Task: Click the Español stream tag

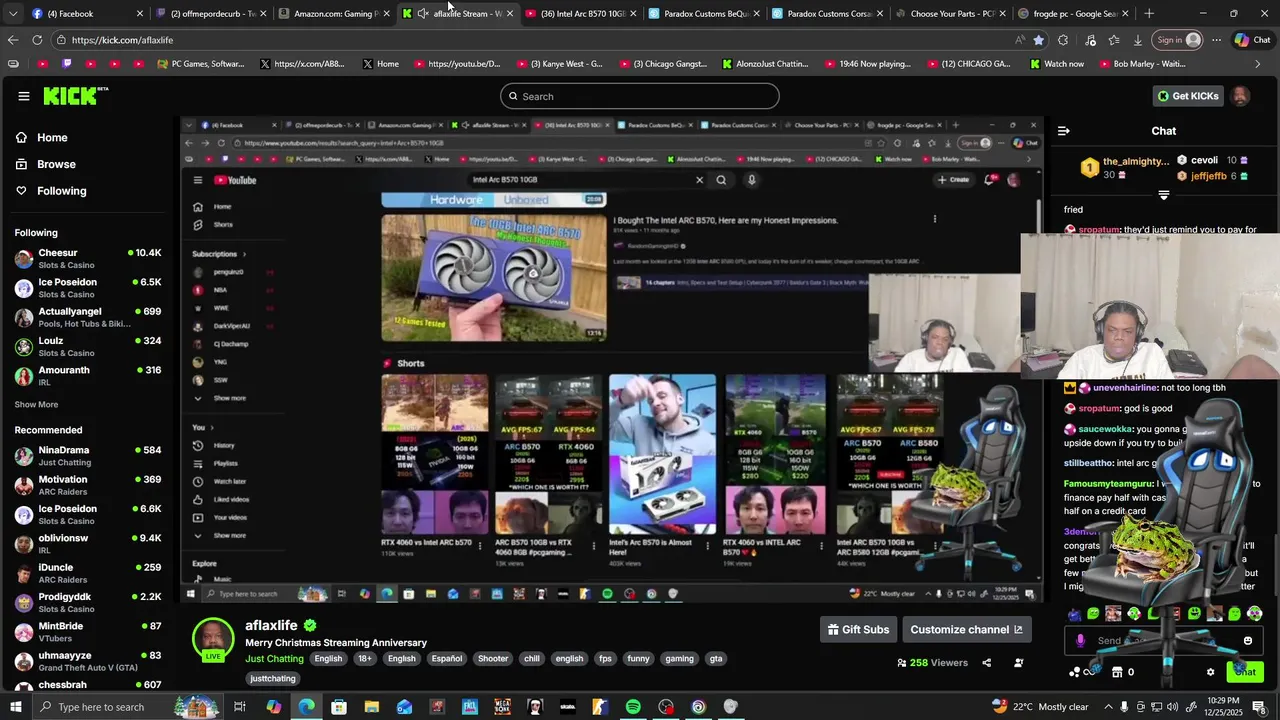Action: coord(447,659)
